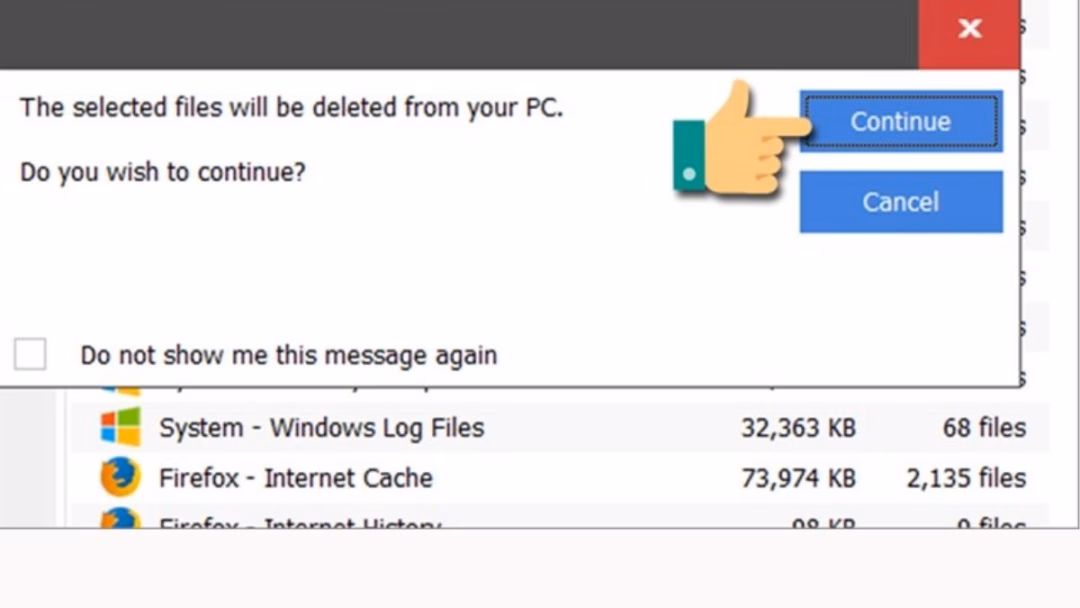Click the 73,974 KB size value
This screenshot has height=608, width=1080.
[x=798, y=478]
